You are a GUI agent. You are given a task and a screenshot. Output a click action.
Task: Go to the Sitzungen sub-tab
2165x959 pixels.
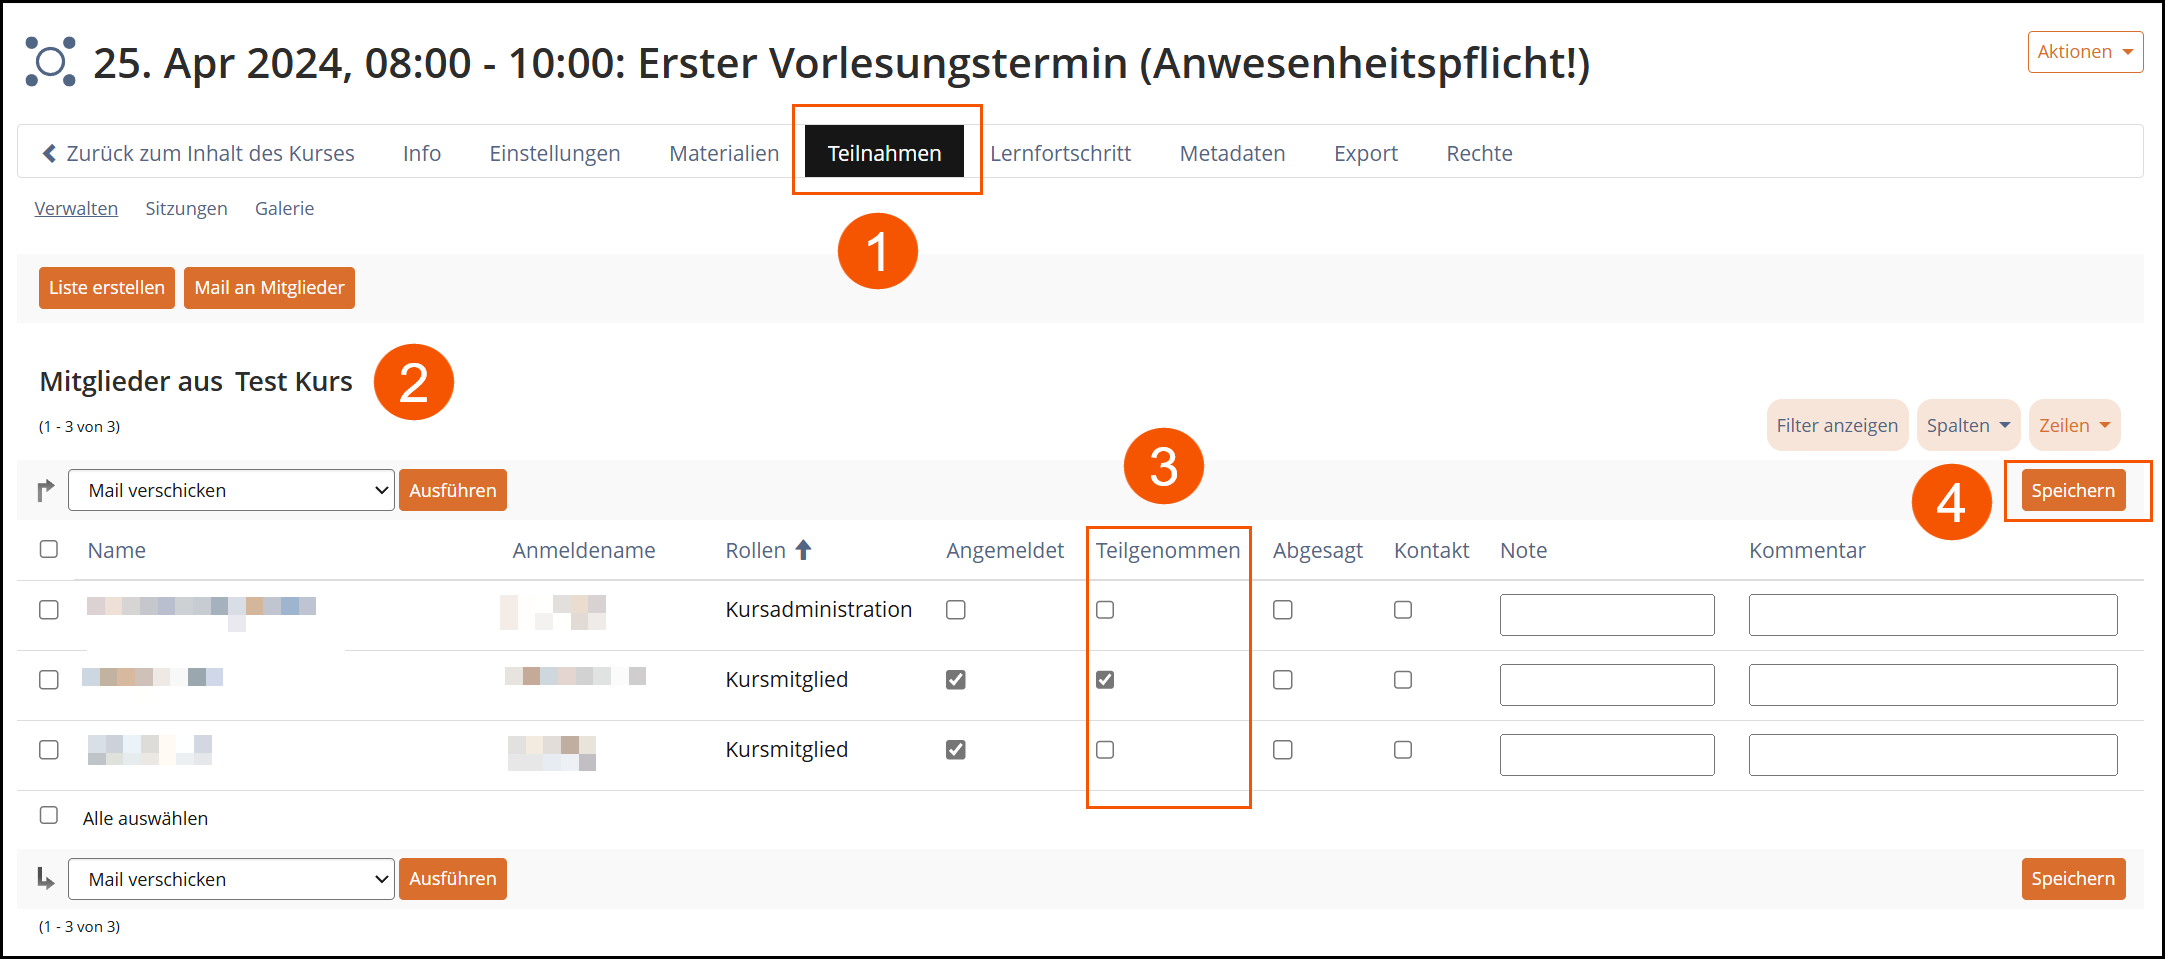[186, 208]
